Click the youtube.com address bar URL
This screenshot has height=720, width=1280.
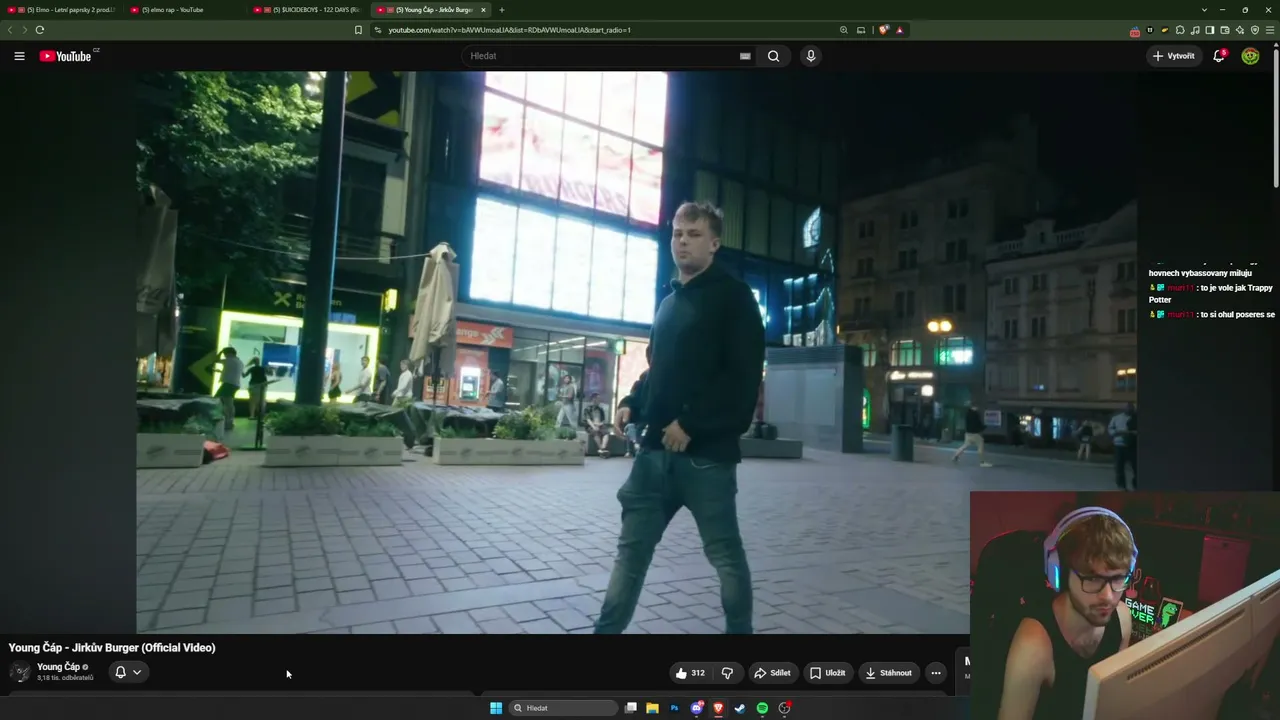(x=509, y=30)
